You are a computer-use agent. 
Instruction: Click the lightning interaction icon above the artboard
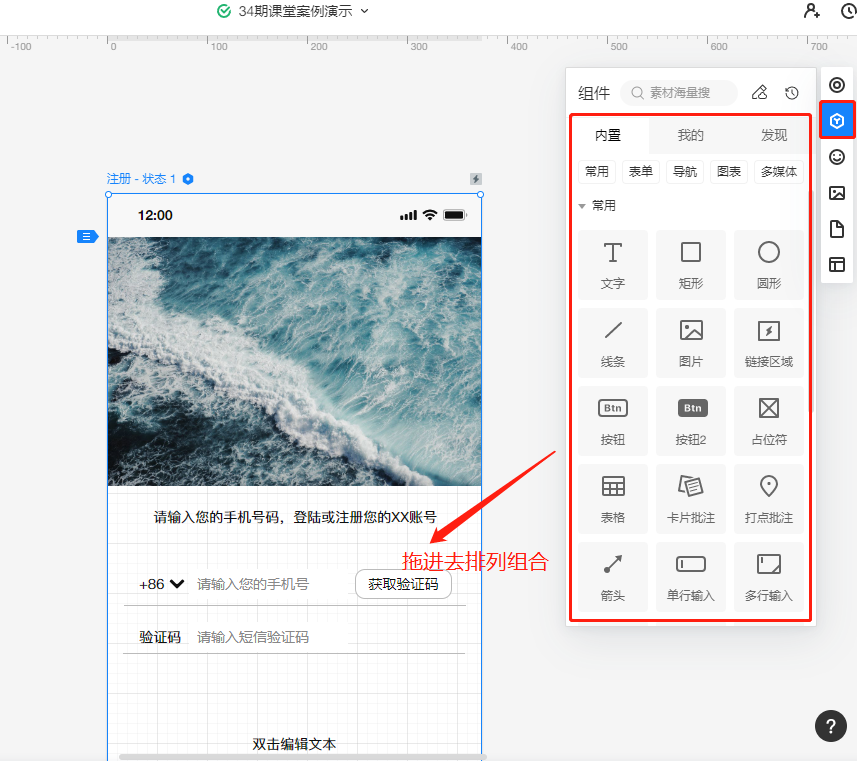(476, 179)
